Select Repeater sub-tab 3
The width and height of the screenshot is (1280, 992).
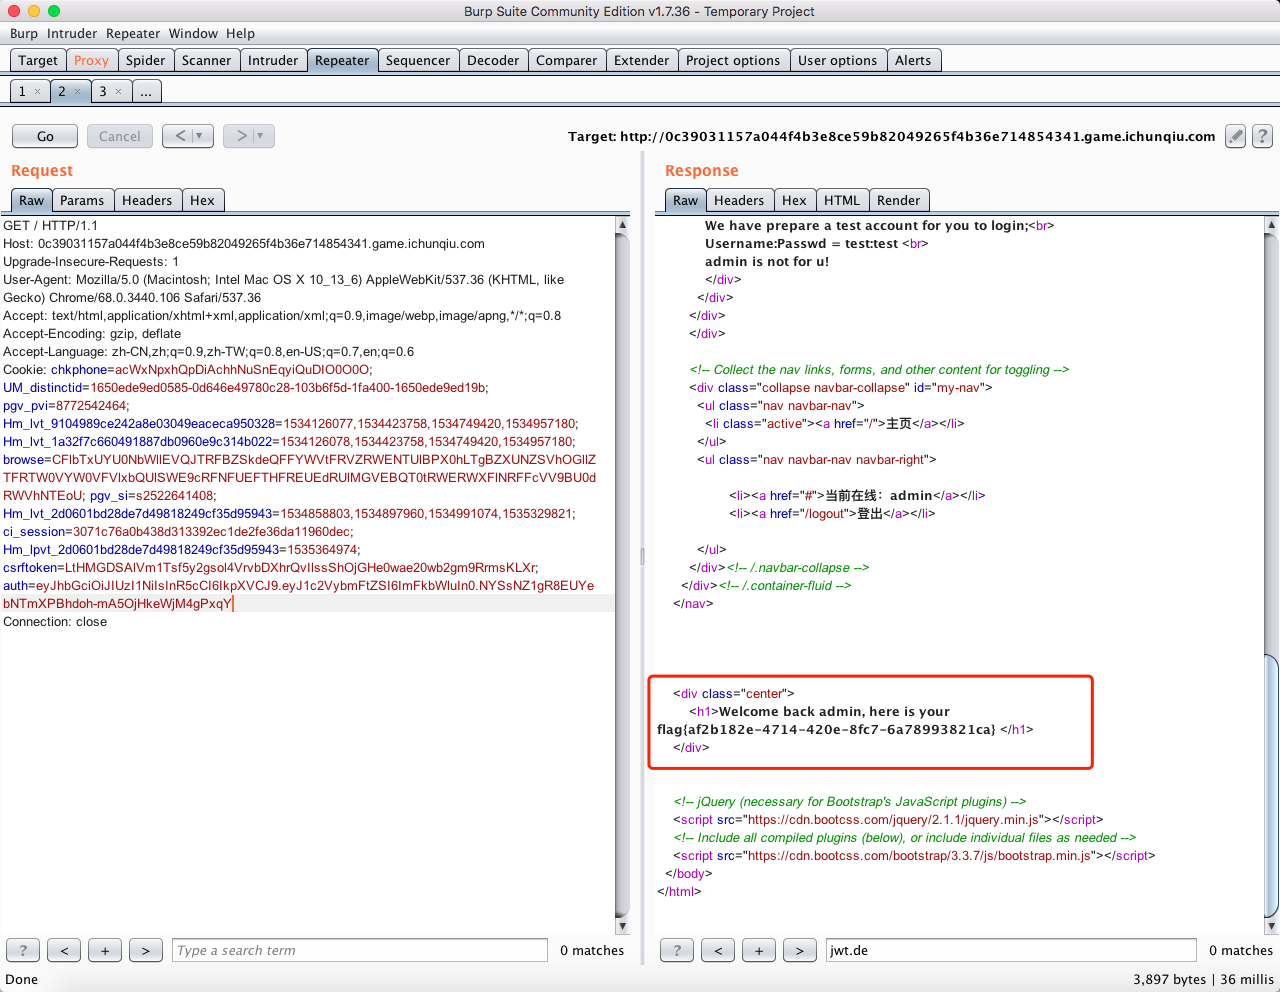point(102,91)
